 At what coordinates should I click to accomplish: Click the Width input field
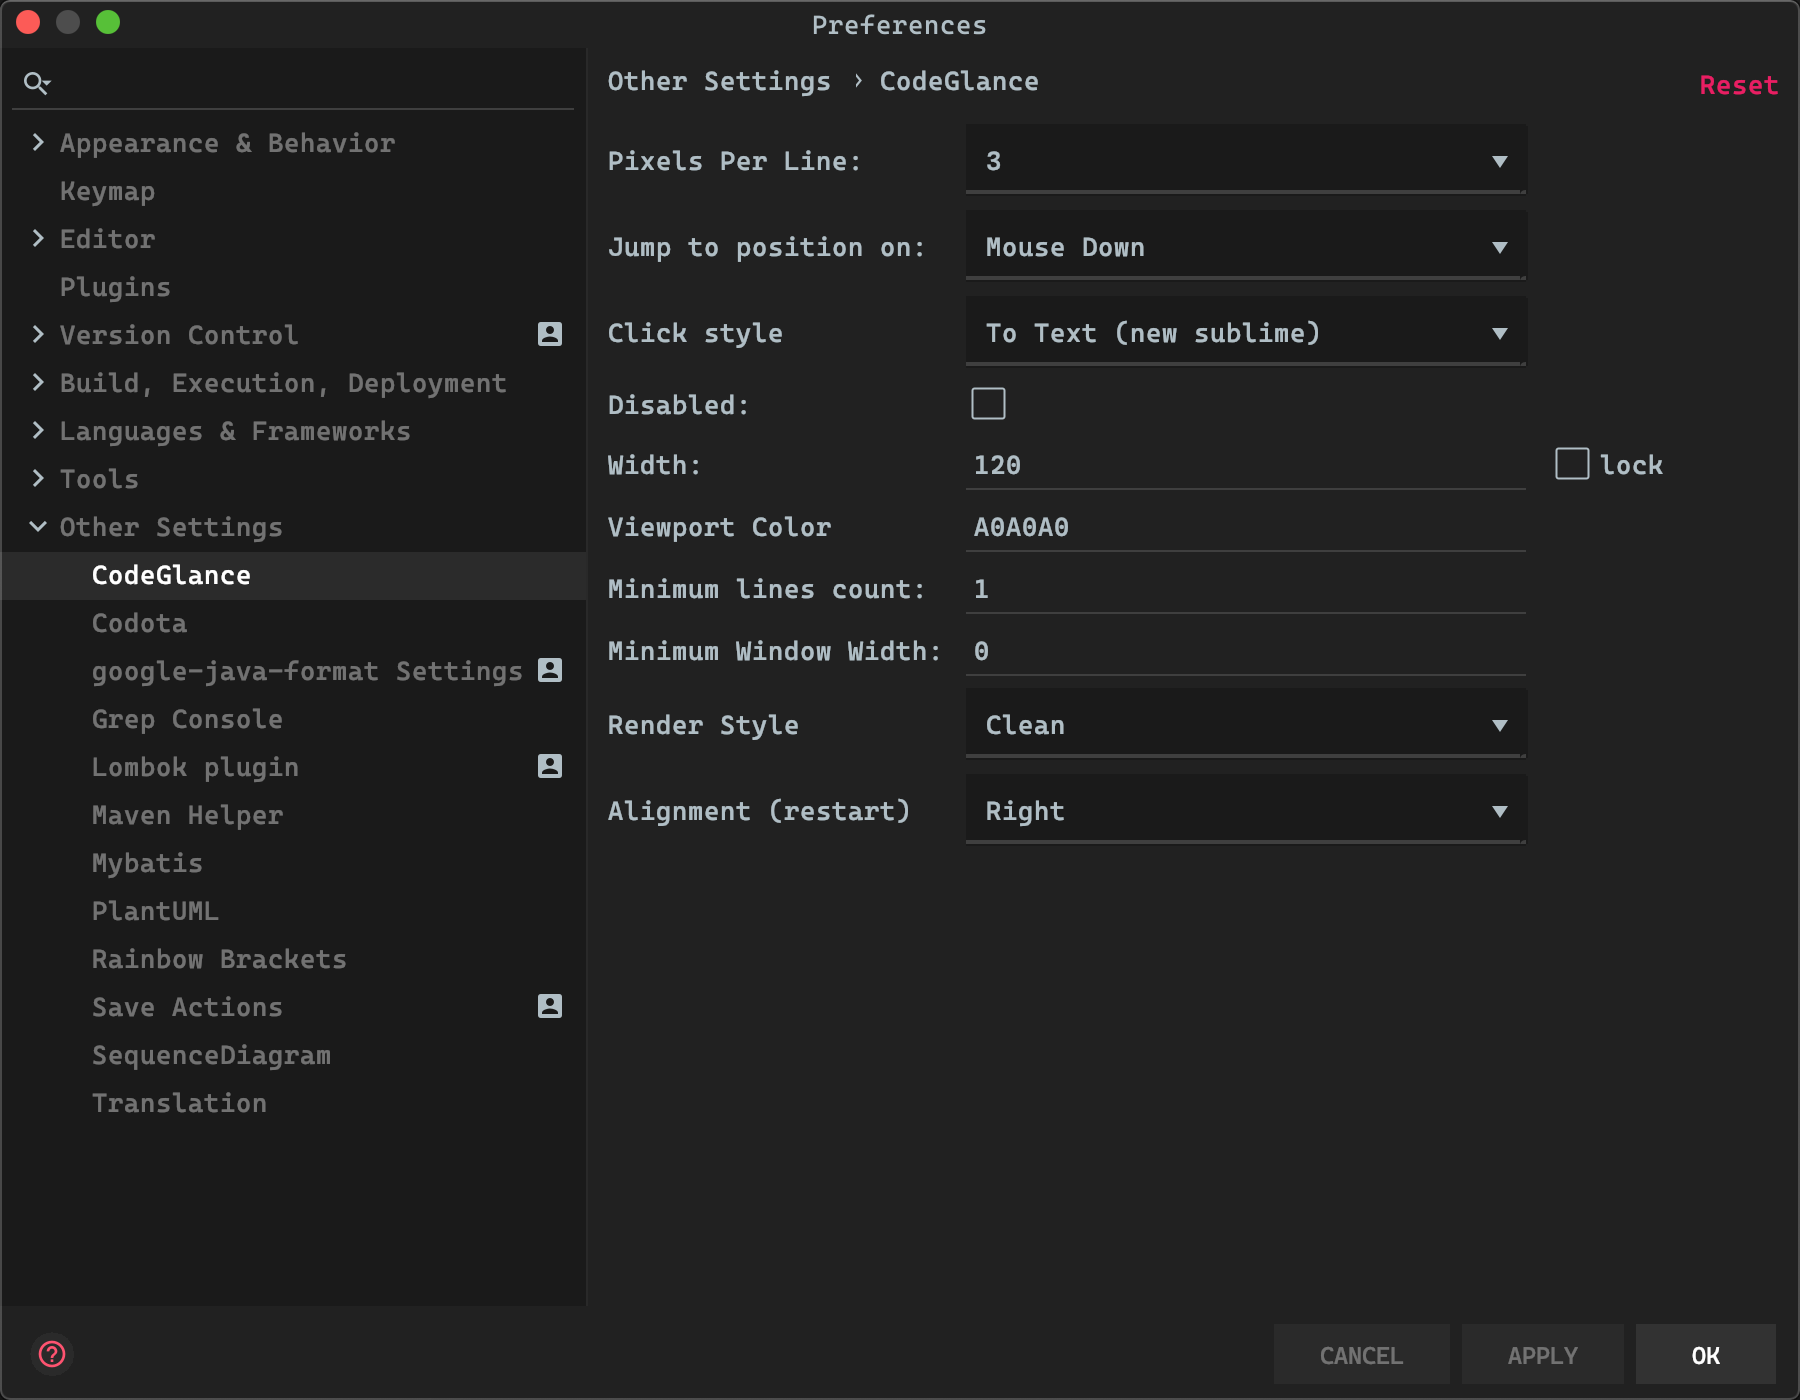click(x=1245, y=465)
